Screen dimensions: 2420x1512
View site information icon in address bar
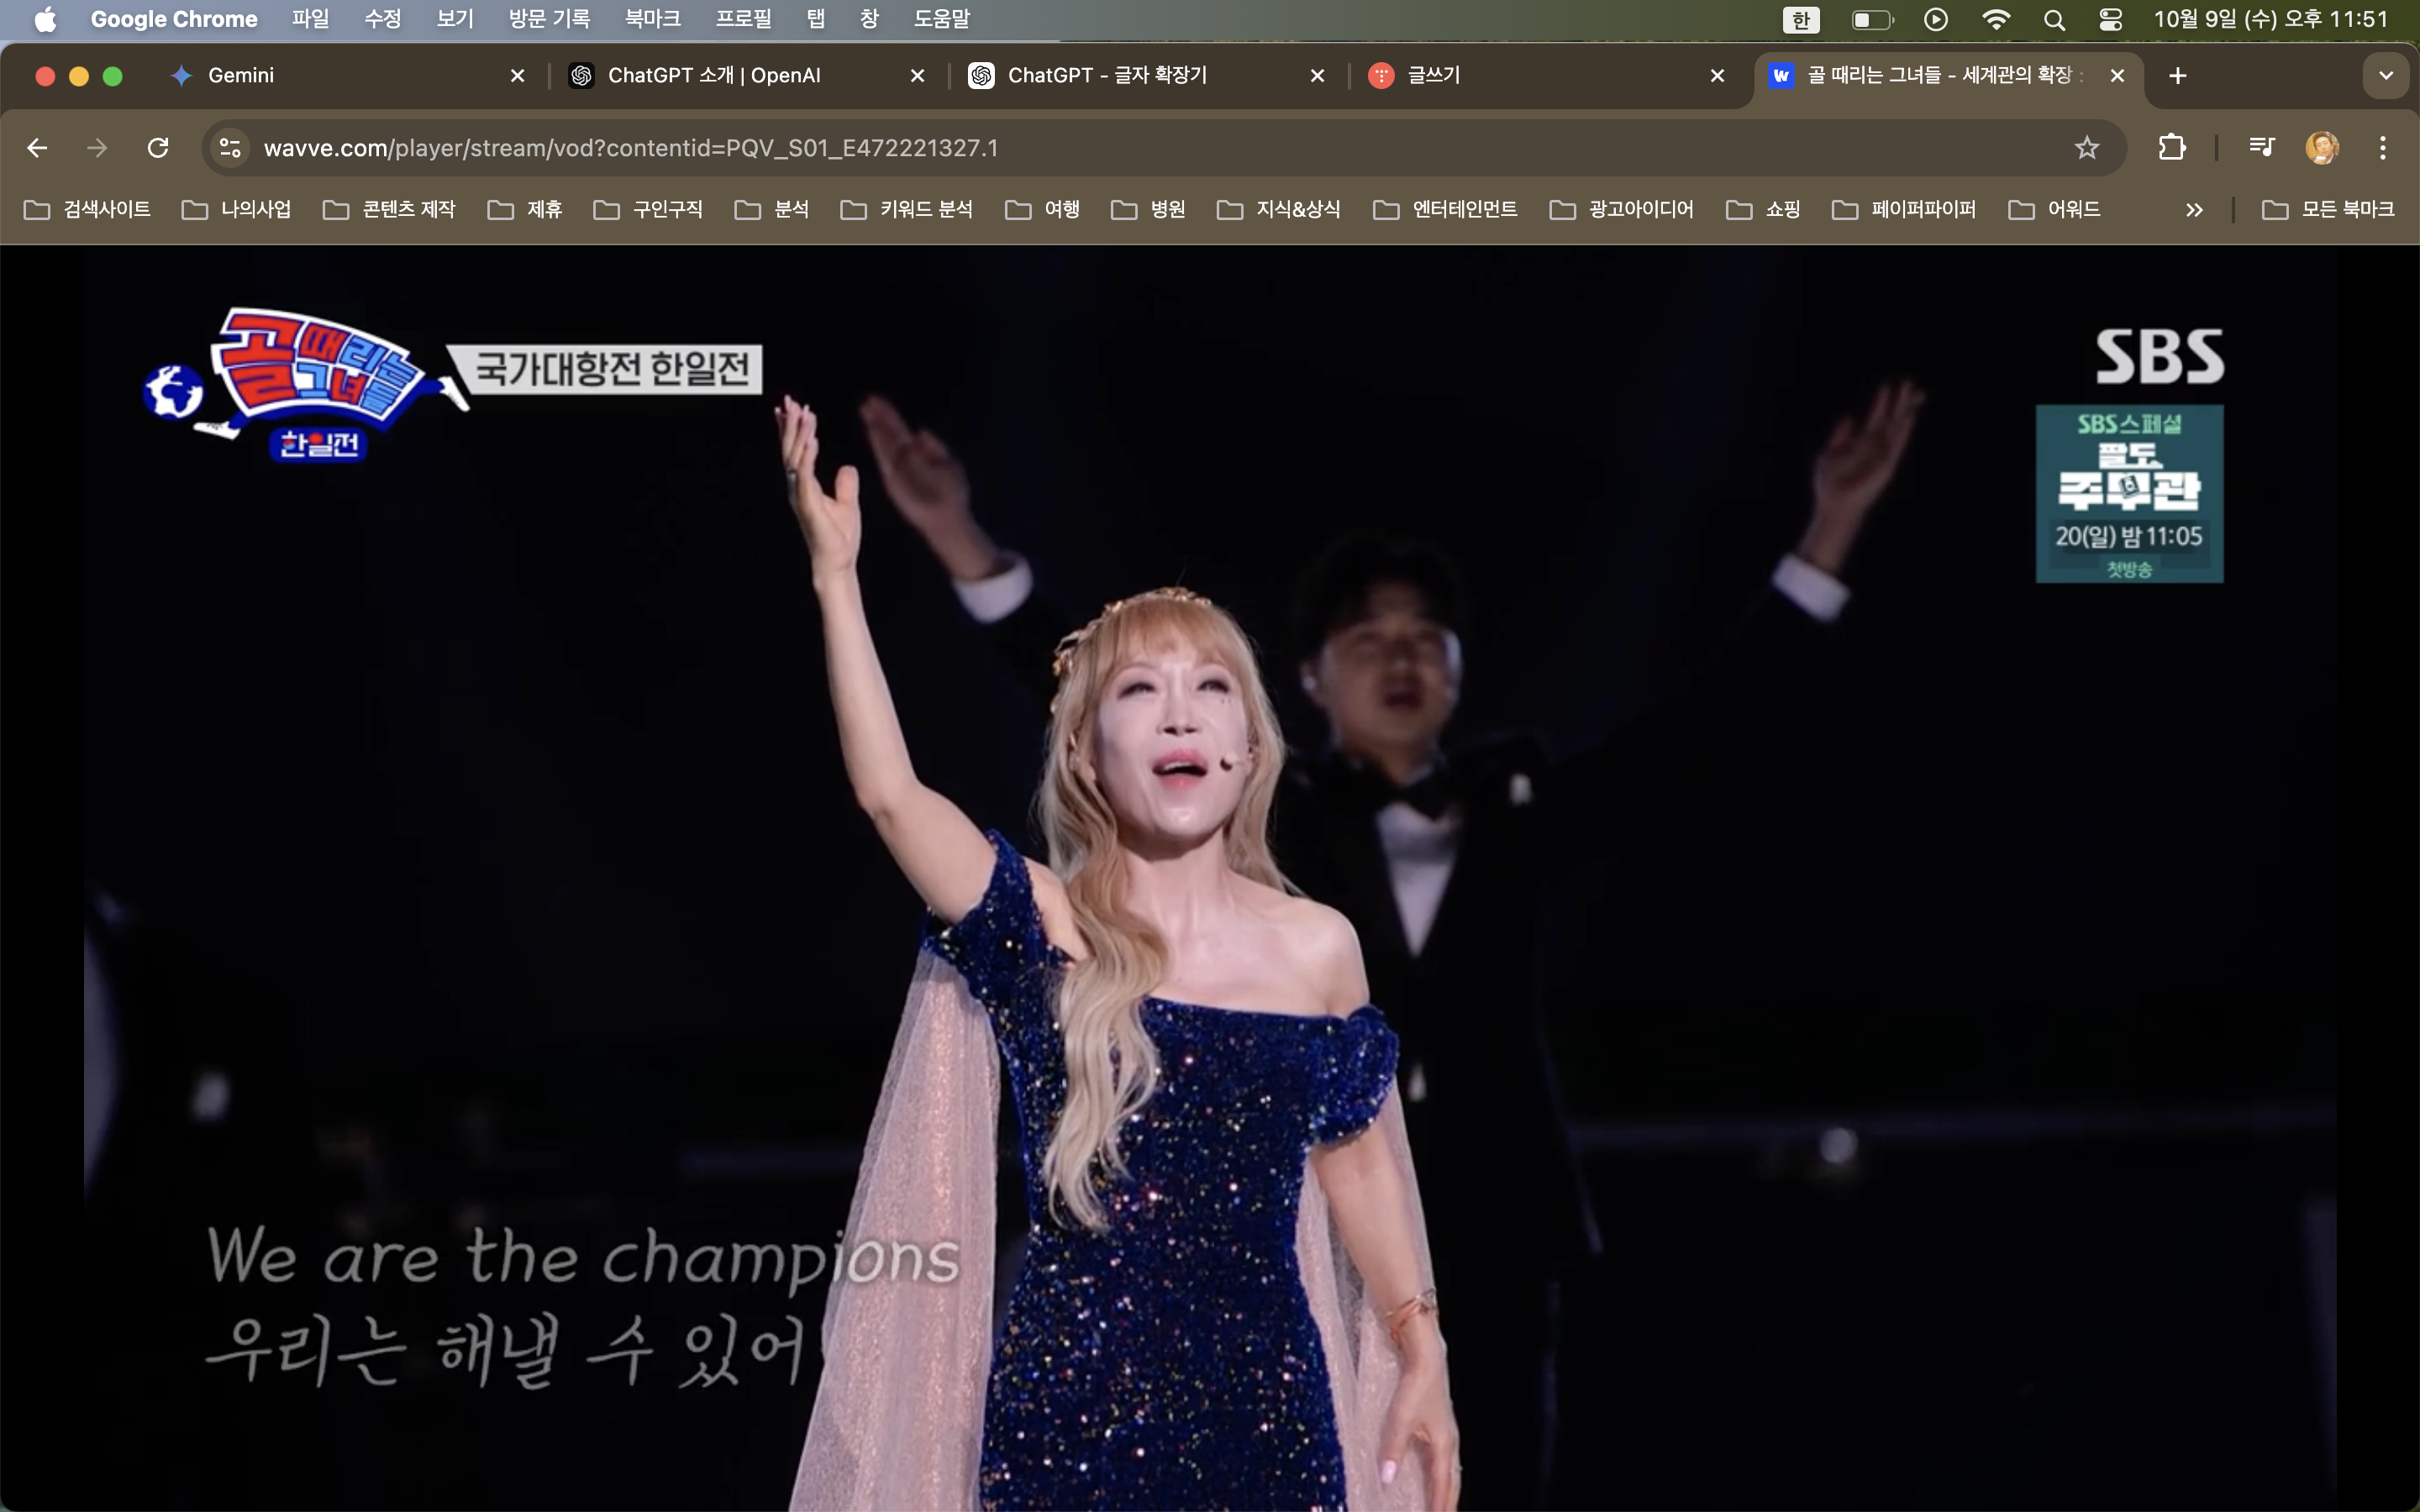(230, 148)
